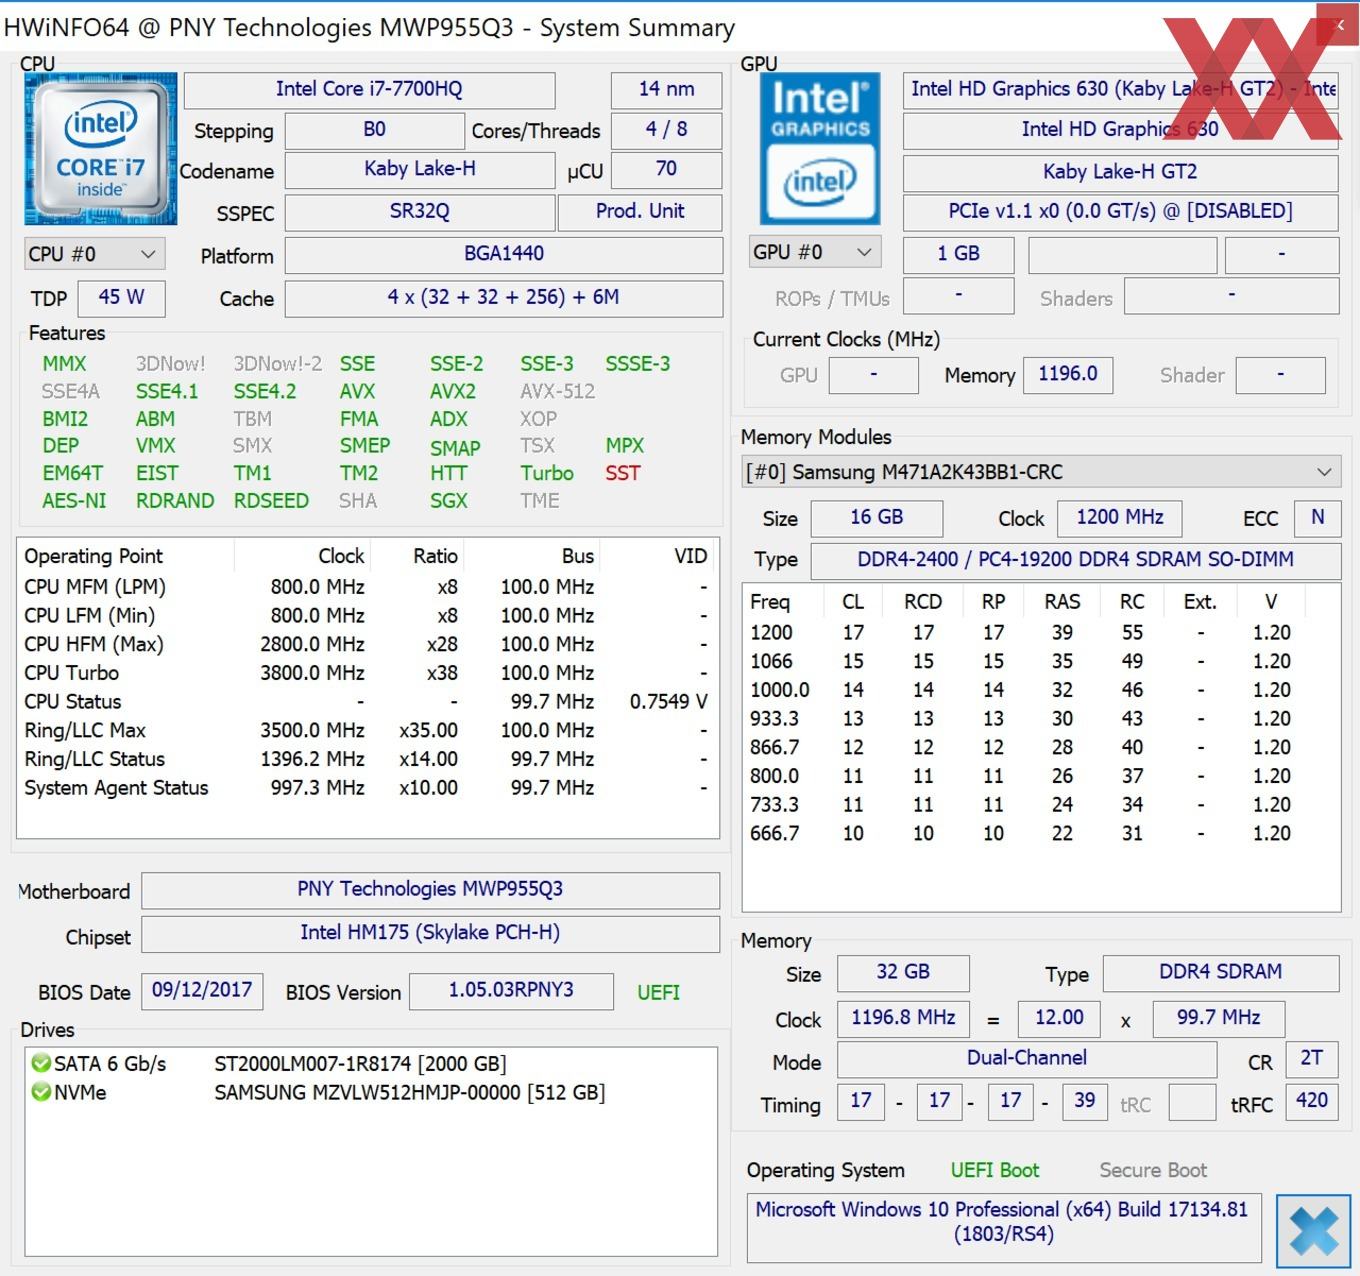The image size is (1360, 1276).
Task: Click the 1 GB GPU memory field
Action: click(x=958, y=254)
